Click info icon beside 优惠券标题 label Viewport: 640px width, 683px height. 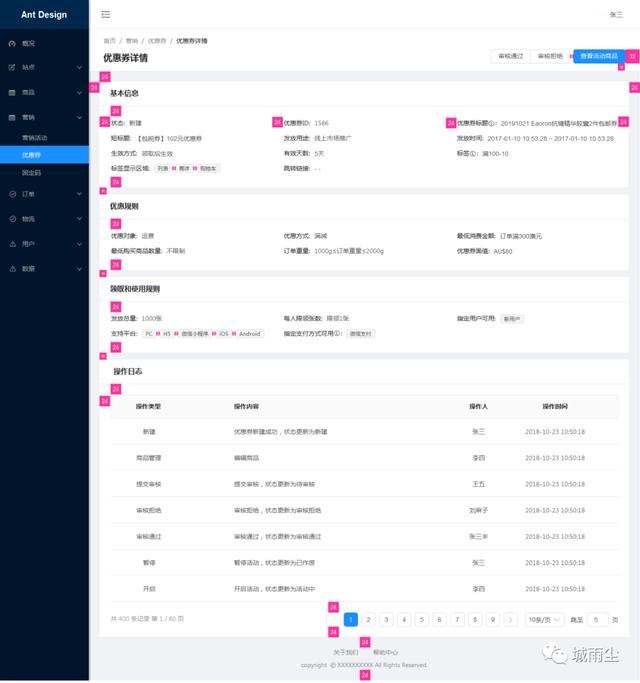pyautogui.click(x=492, y=123)
